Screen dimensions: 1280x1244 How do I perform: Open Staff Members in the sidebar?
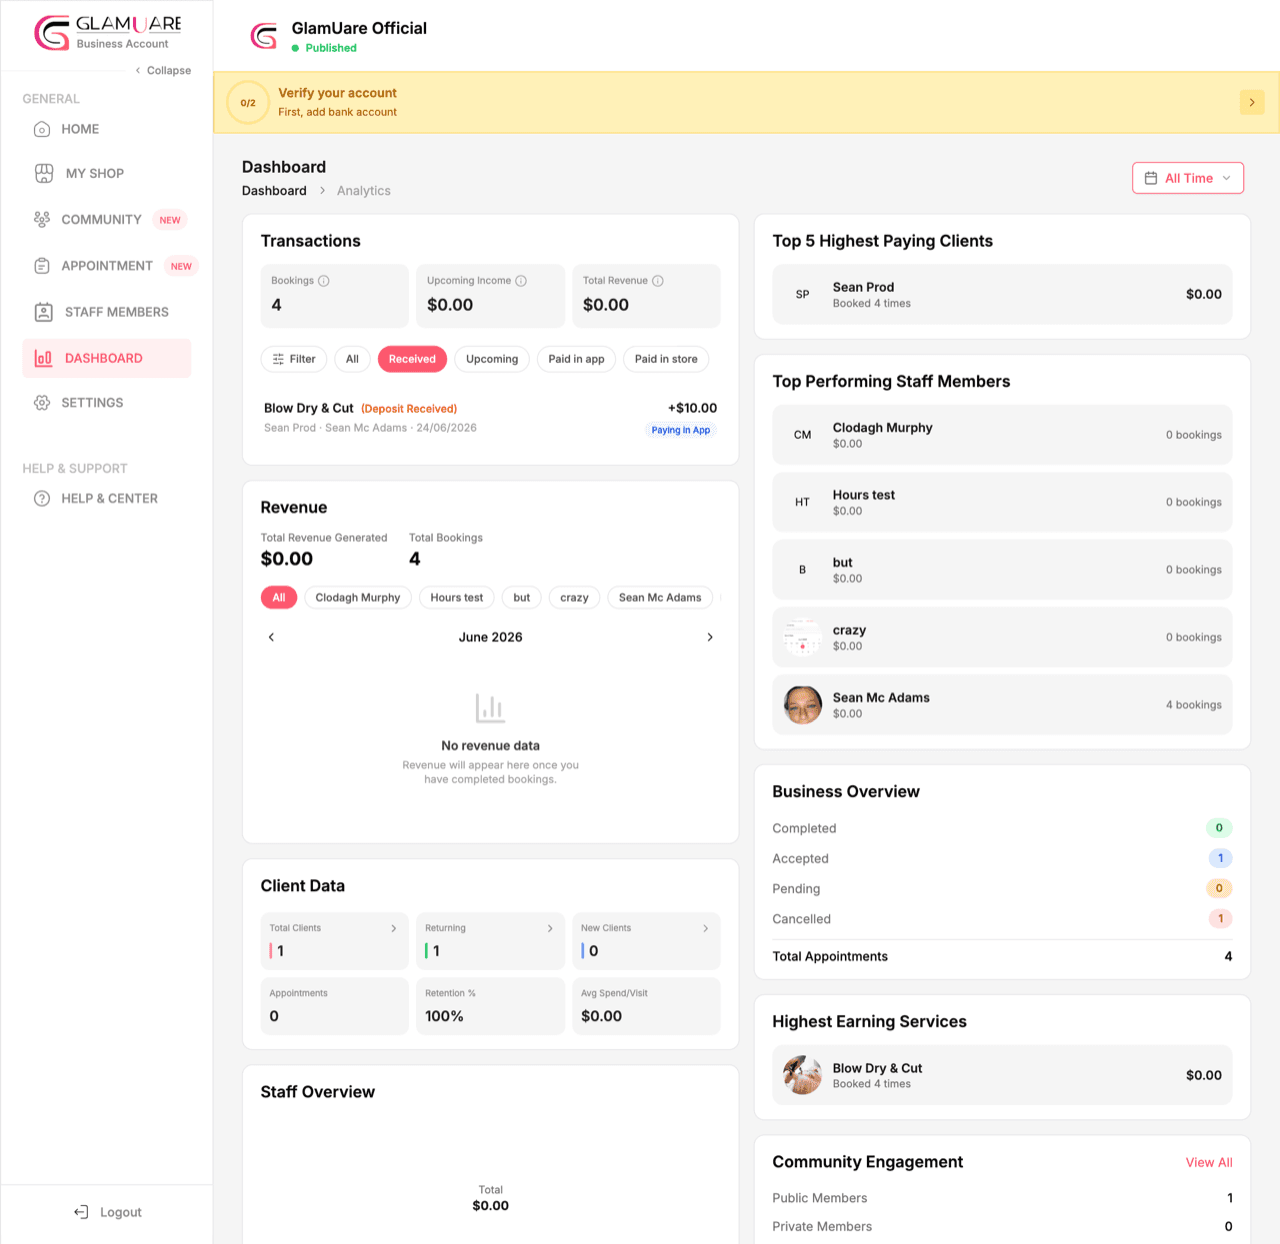tap(107, 312)
